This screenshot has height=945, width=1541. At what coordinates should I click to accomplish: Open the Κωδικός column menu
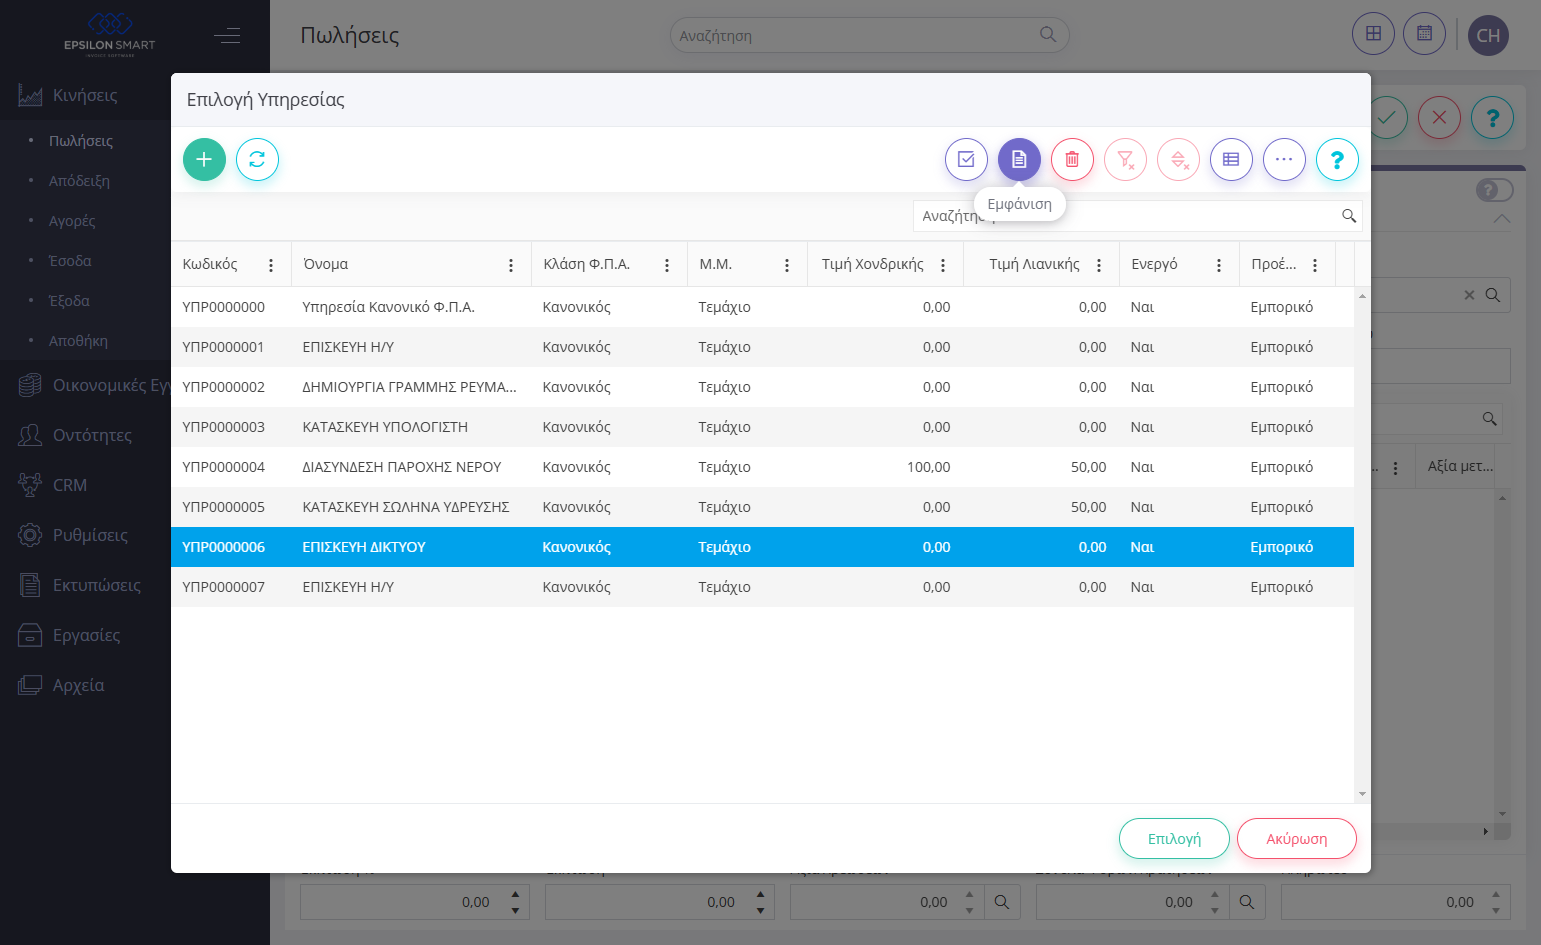271,265
